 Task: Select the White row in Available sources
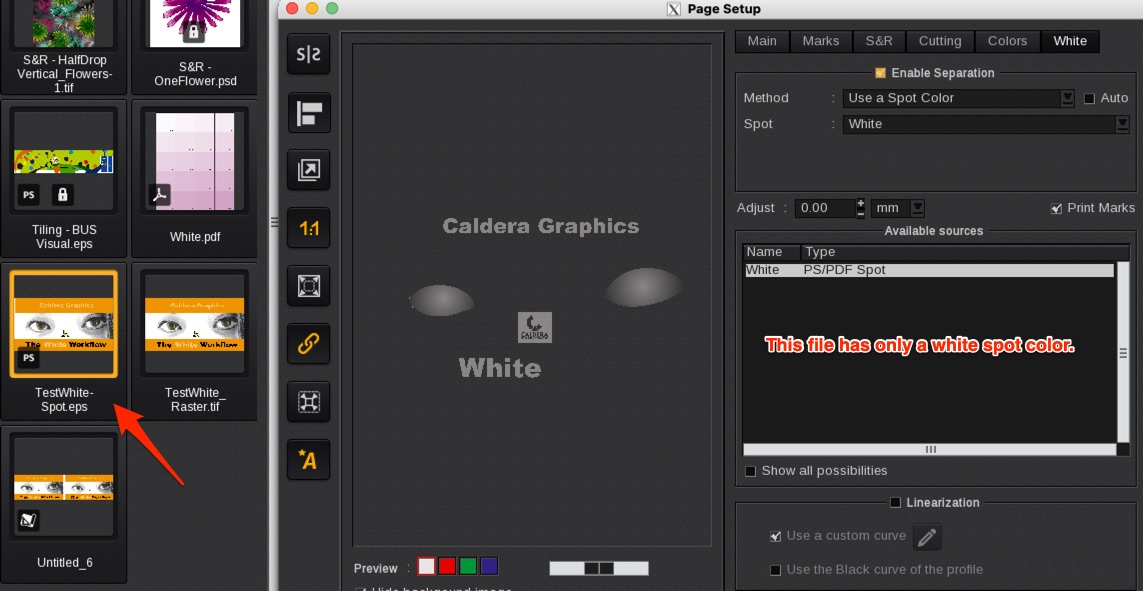coord(928,270)
